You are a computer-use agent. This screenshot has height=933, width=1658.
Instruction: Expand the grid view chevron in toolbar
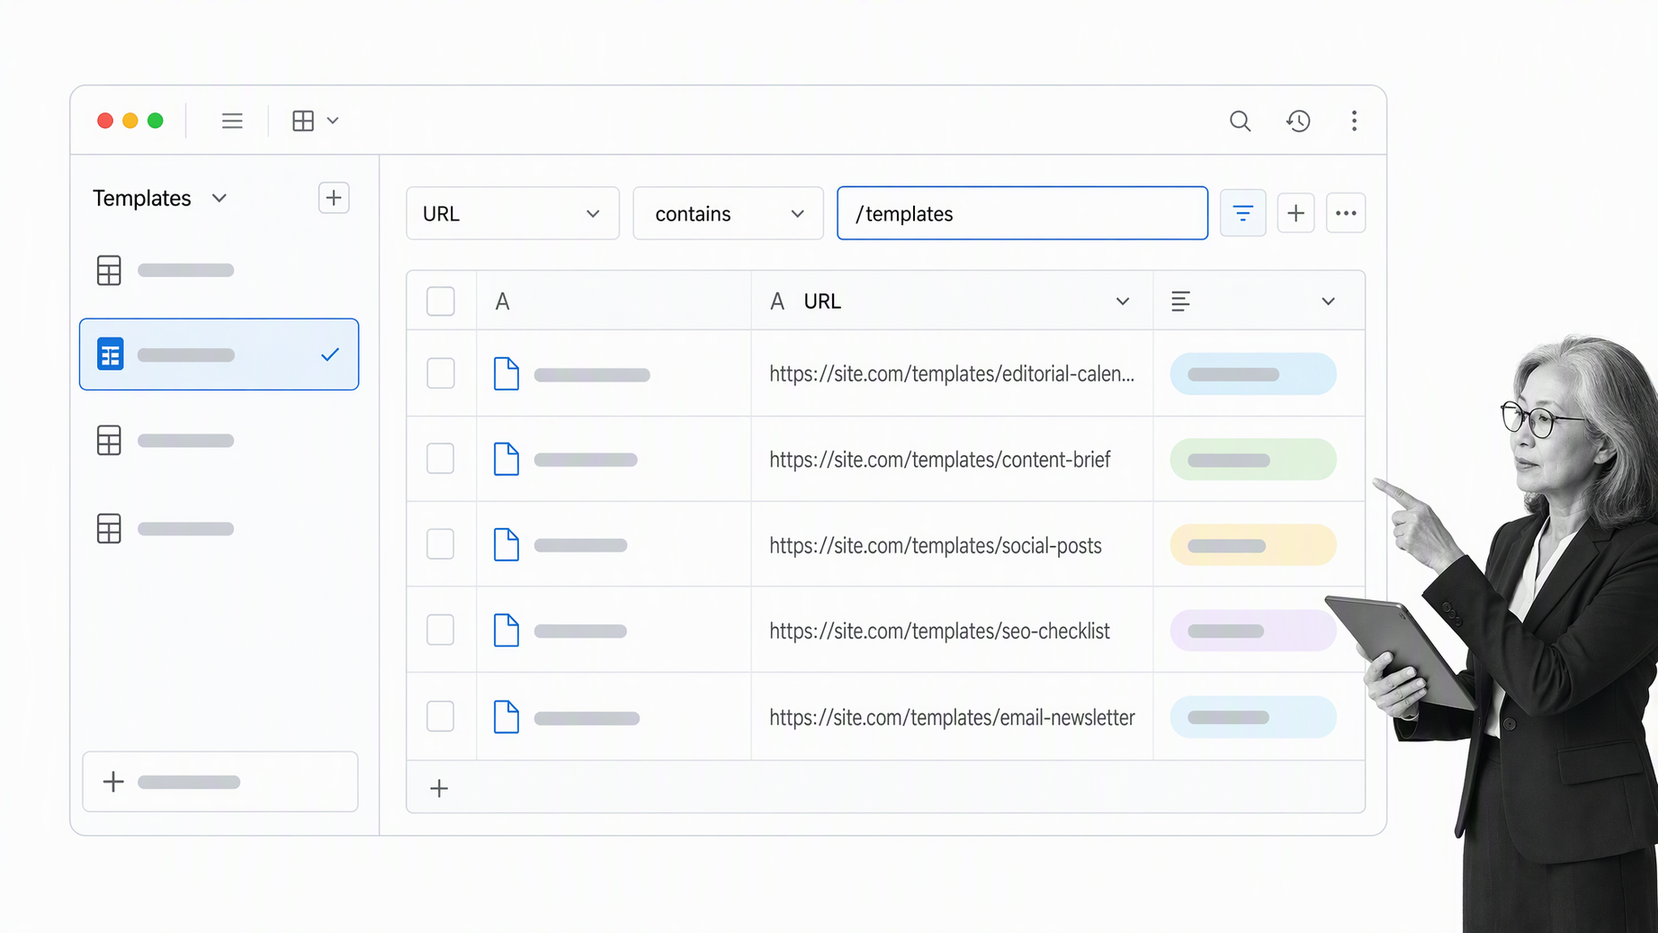tap(333, 121)
